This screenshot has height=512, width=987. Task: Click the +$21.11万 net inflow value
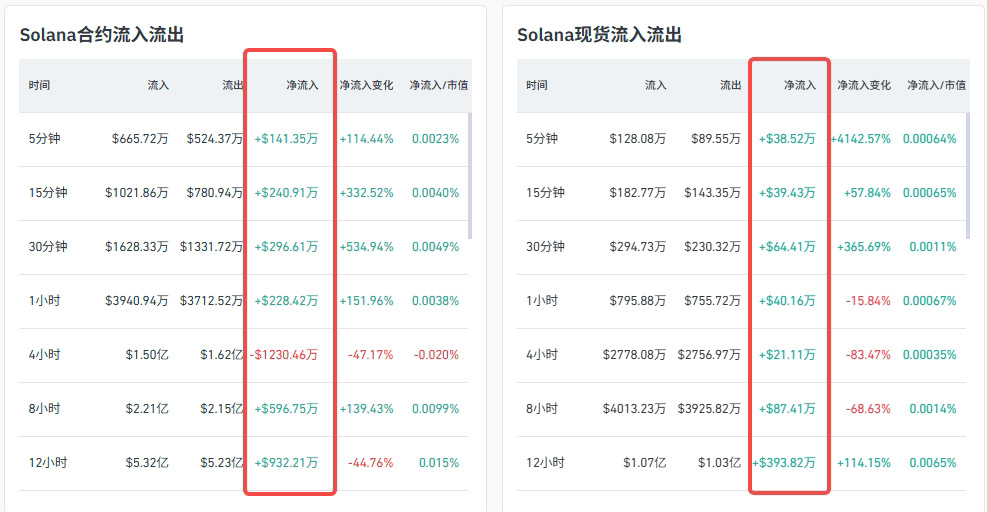click(787, 355)
